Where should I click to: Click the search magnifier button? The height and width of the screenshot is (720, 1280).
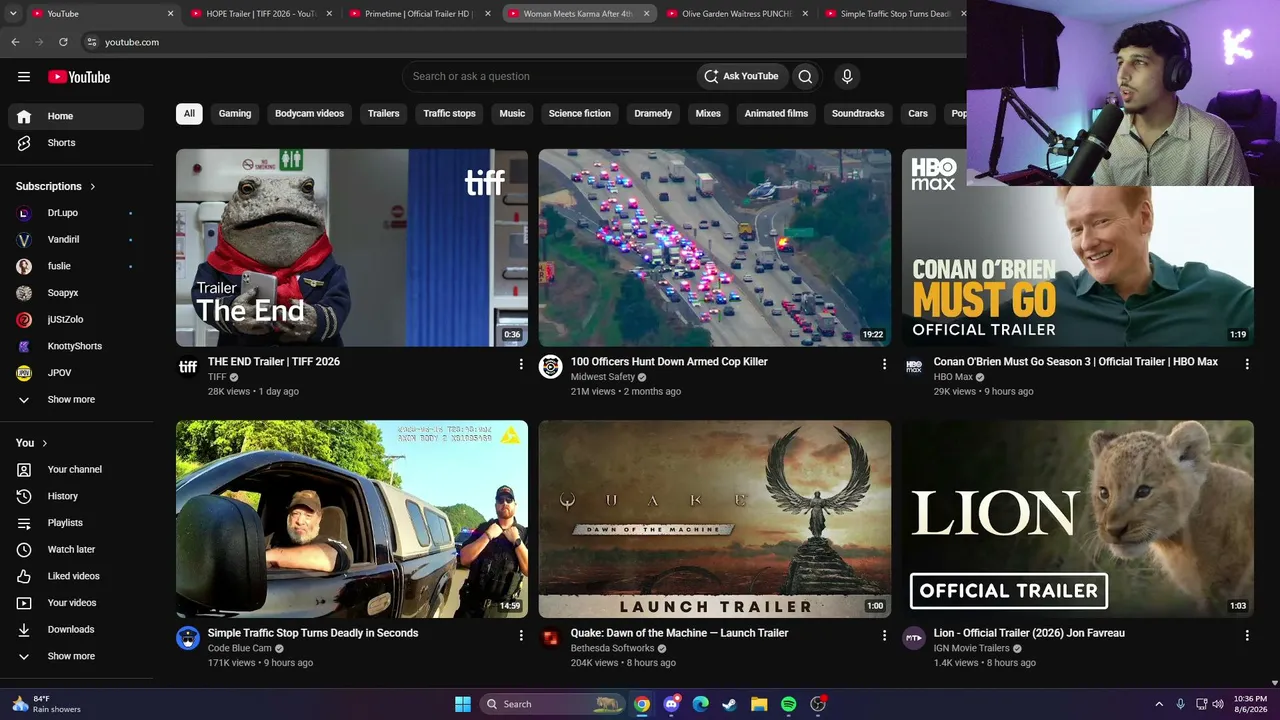pos(805,76)
